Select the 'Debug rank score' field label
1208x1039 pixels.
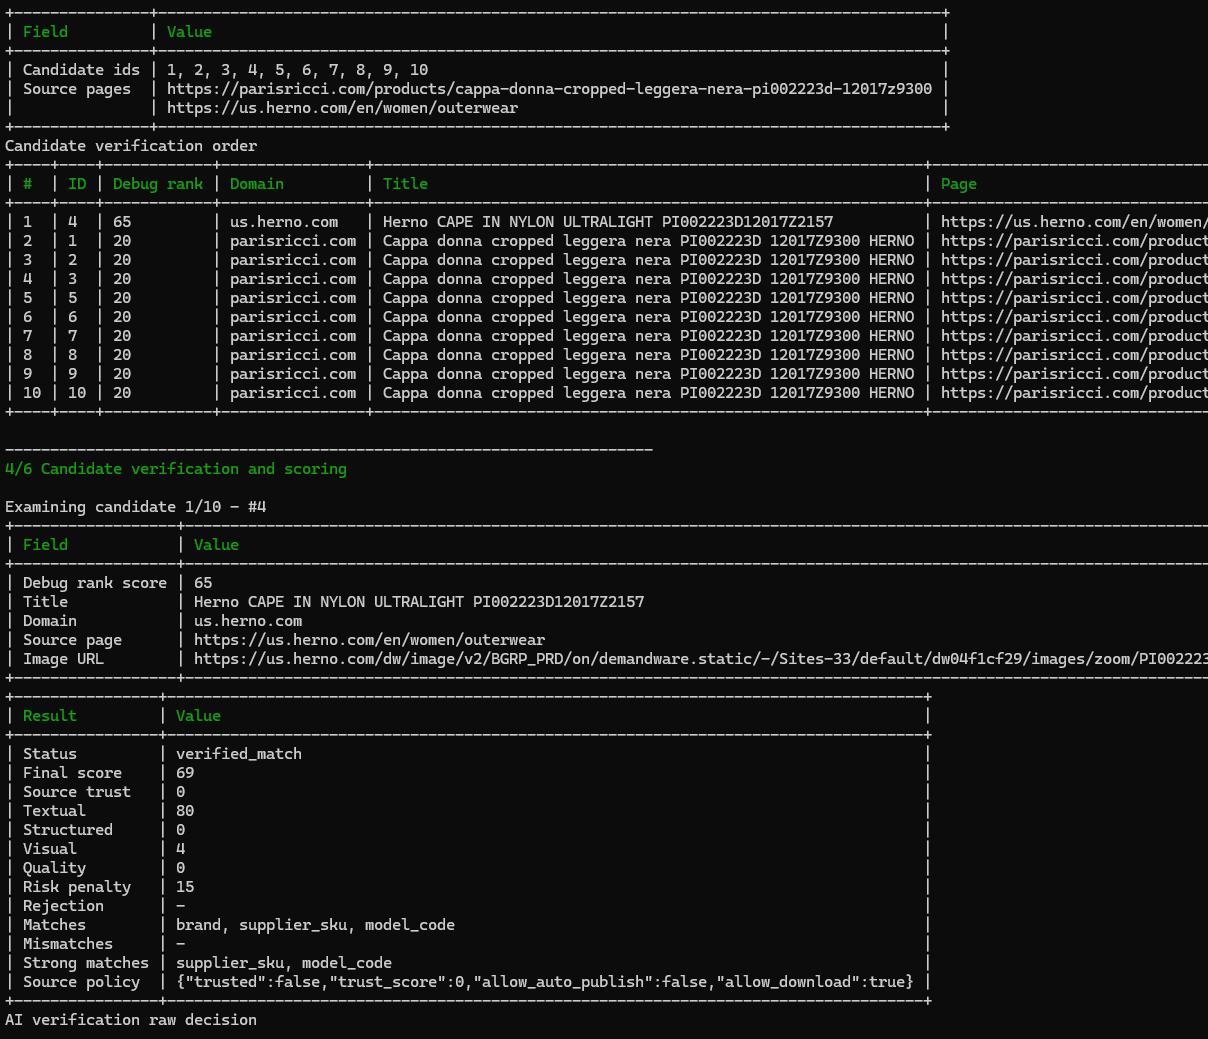coord(95,583)
